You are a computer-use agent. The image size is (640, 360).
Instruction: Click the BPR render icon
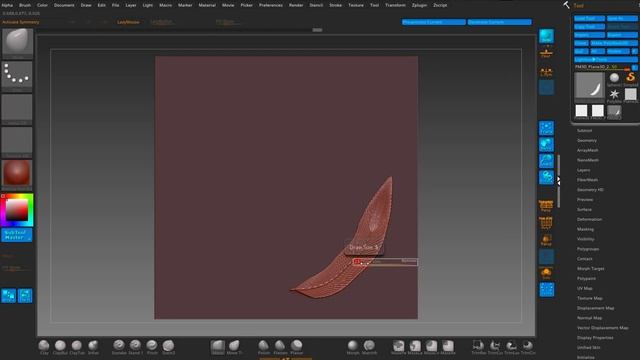[x=546, y=36]
